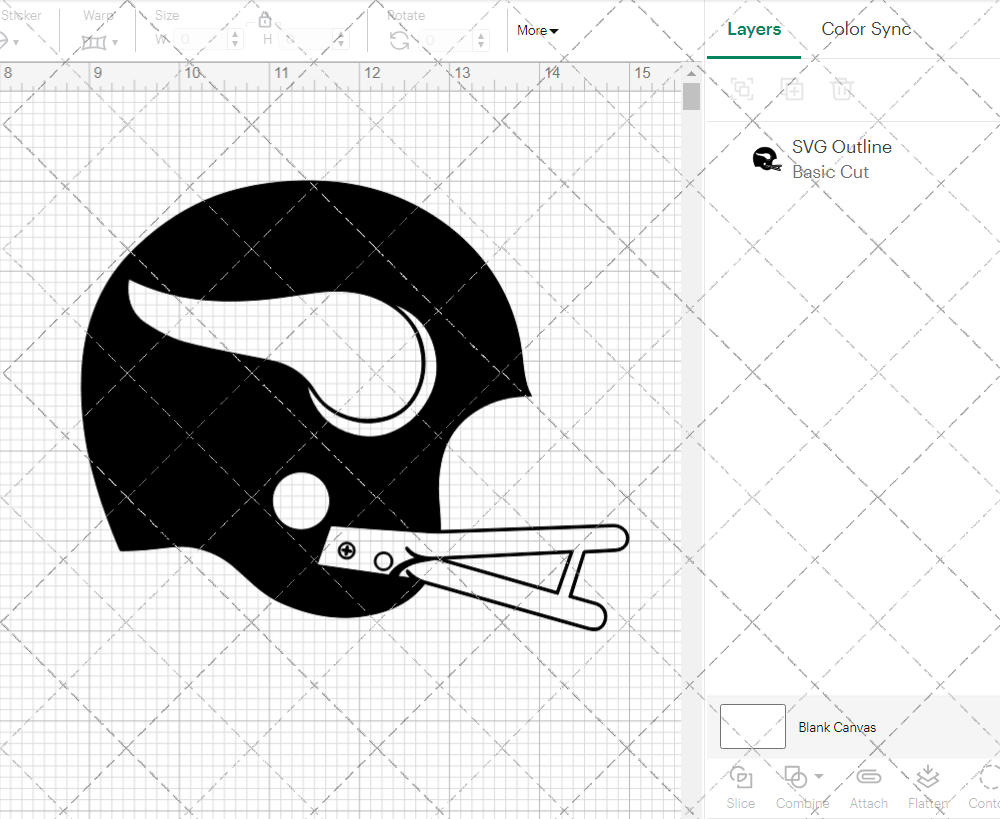
Task: Click the Slice tool icon
Action: (740, 778)
